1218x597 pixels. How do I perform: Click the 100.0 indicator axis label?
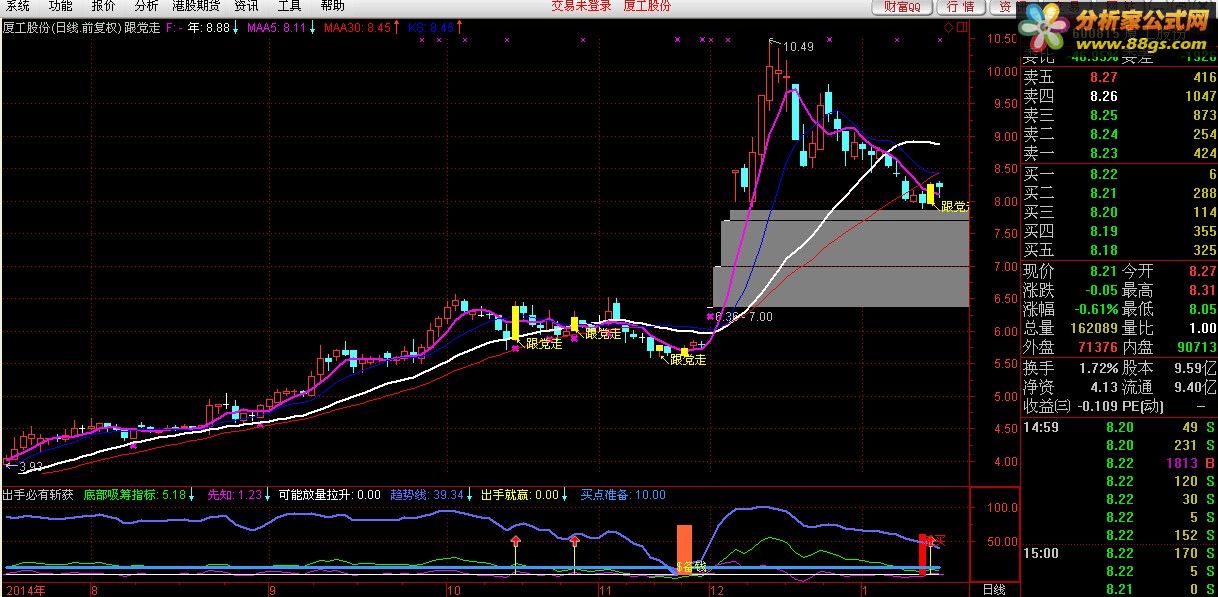coord(1001,507)
